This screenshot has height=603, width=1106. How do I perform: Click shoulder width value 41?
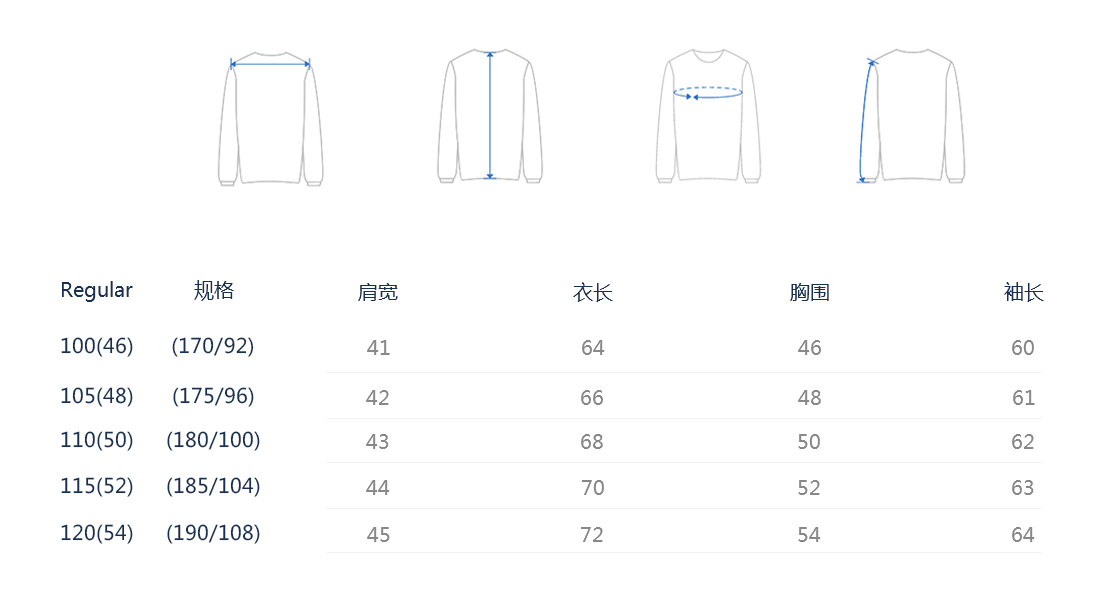click(x=378, y=348)
